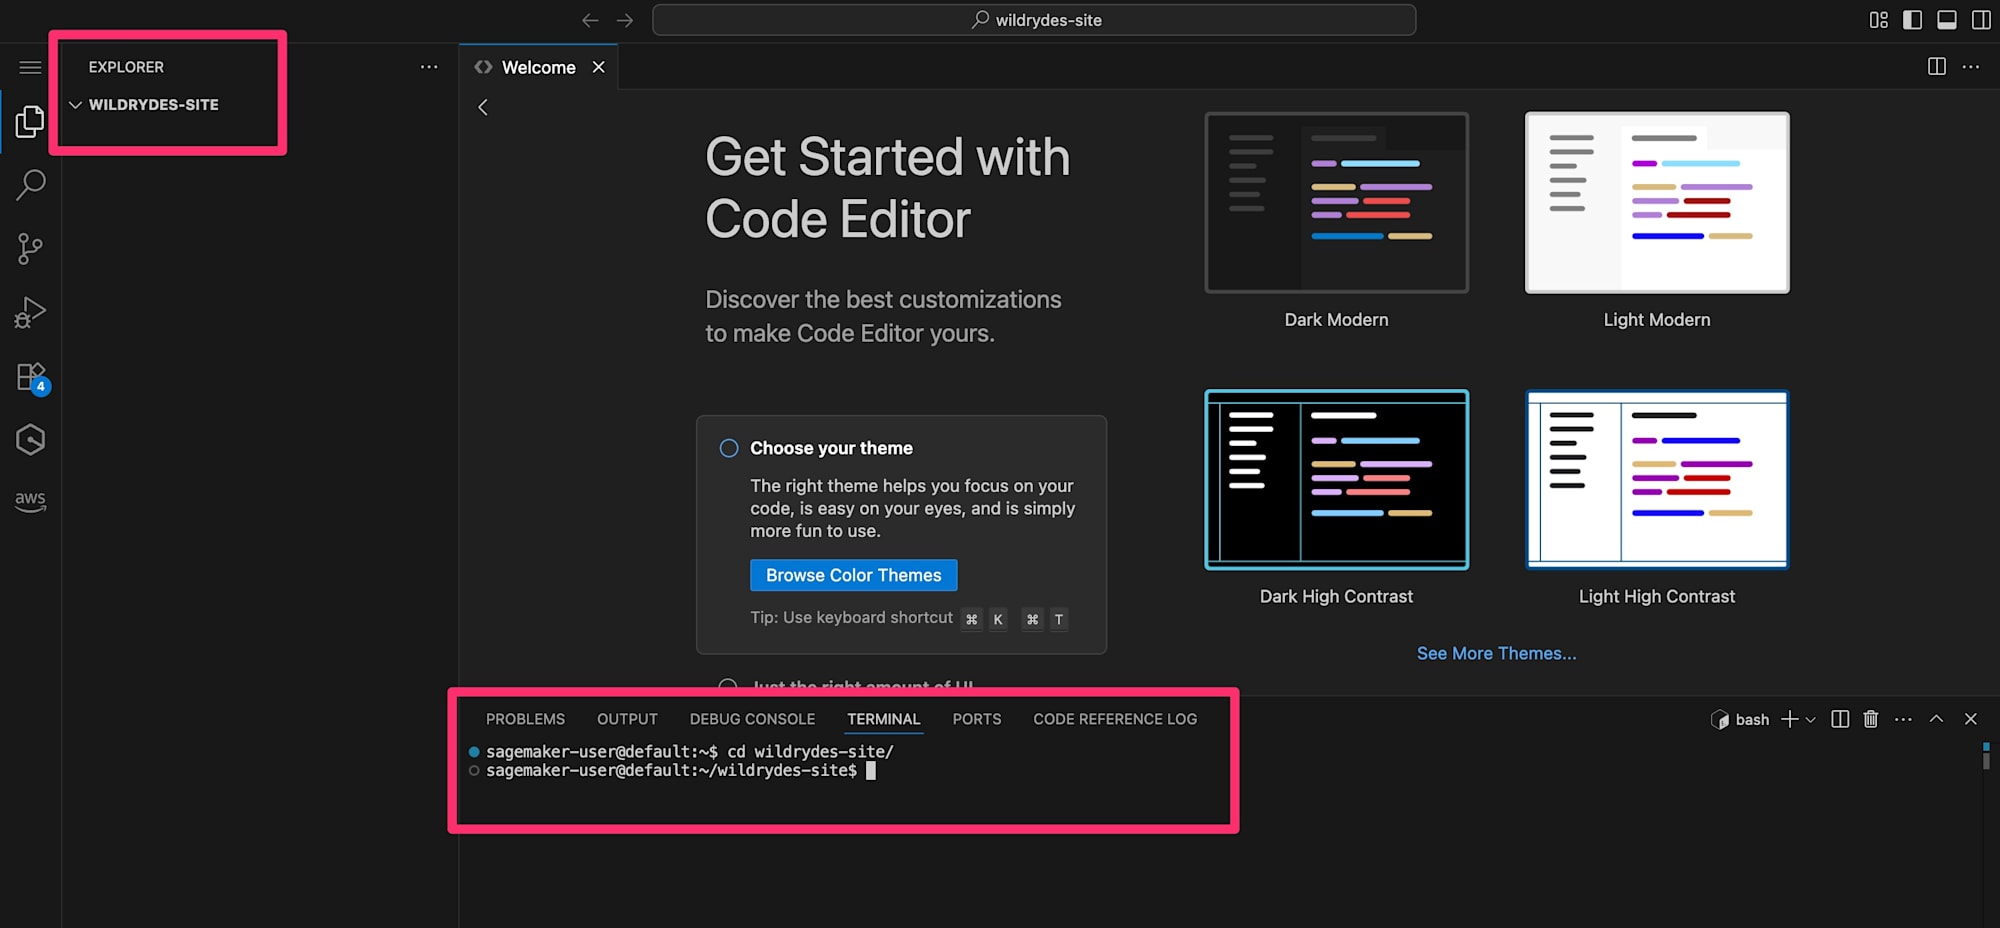Toggle the primary side bar visibility
Image resolution: width=2000 pixels, height=928 pixels.
[1912, 20]
